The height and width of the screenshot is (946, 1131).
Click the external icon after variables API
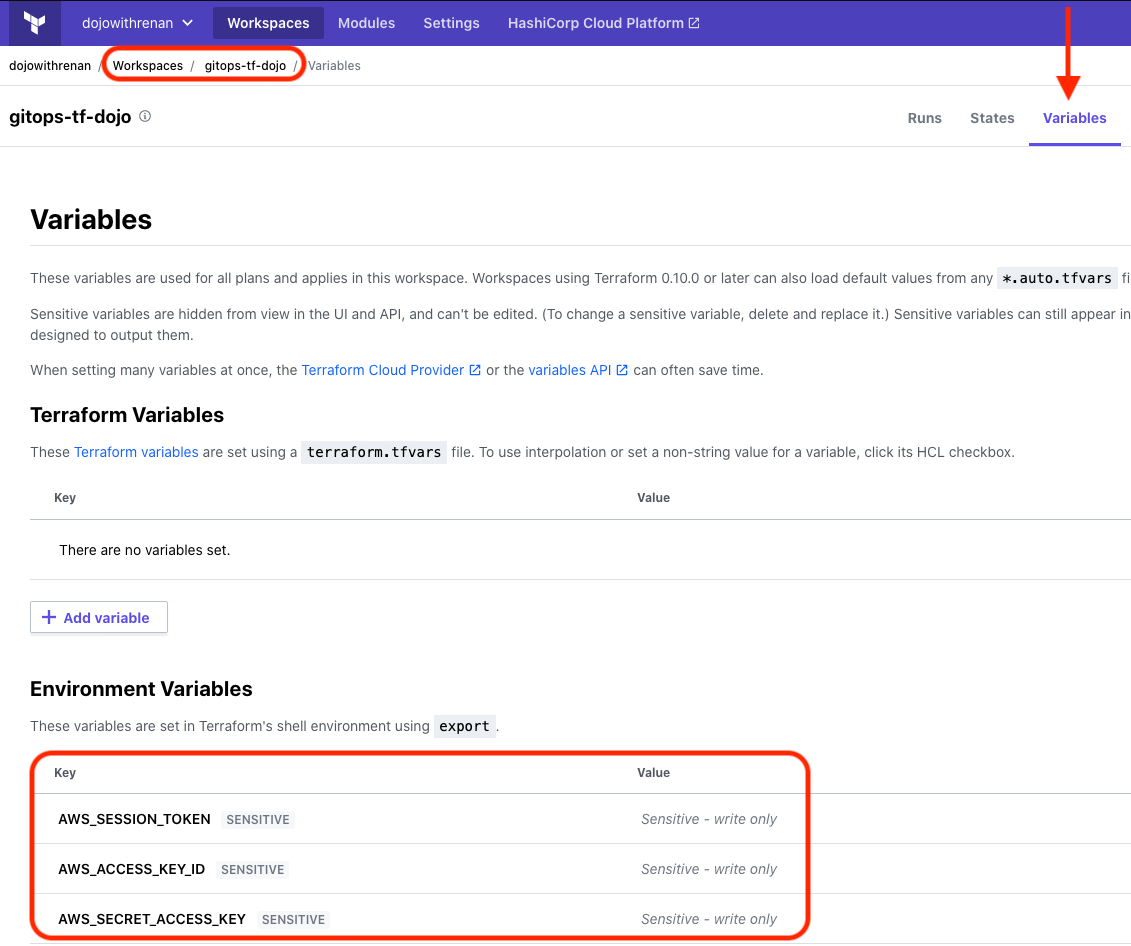click(x=622, y=370)
